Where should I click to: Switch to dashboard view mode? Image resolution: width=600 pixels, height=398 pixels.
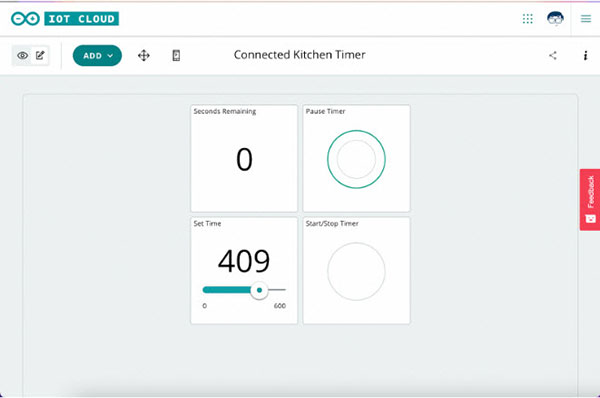click(x=23, y=55)
